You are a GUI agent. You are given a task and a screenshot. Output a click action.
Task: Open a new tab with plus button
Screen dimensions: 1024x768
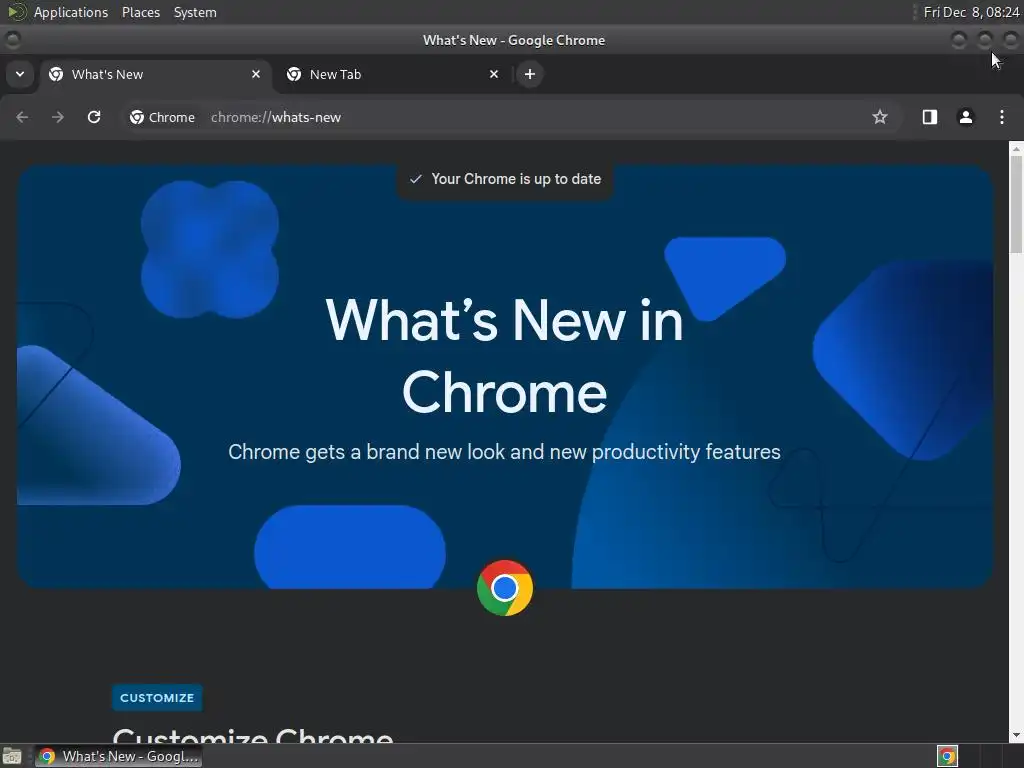click(x=530, y=74)
